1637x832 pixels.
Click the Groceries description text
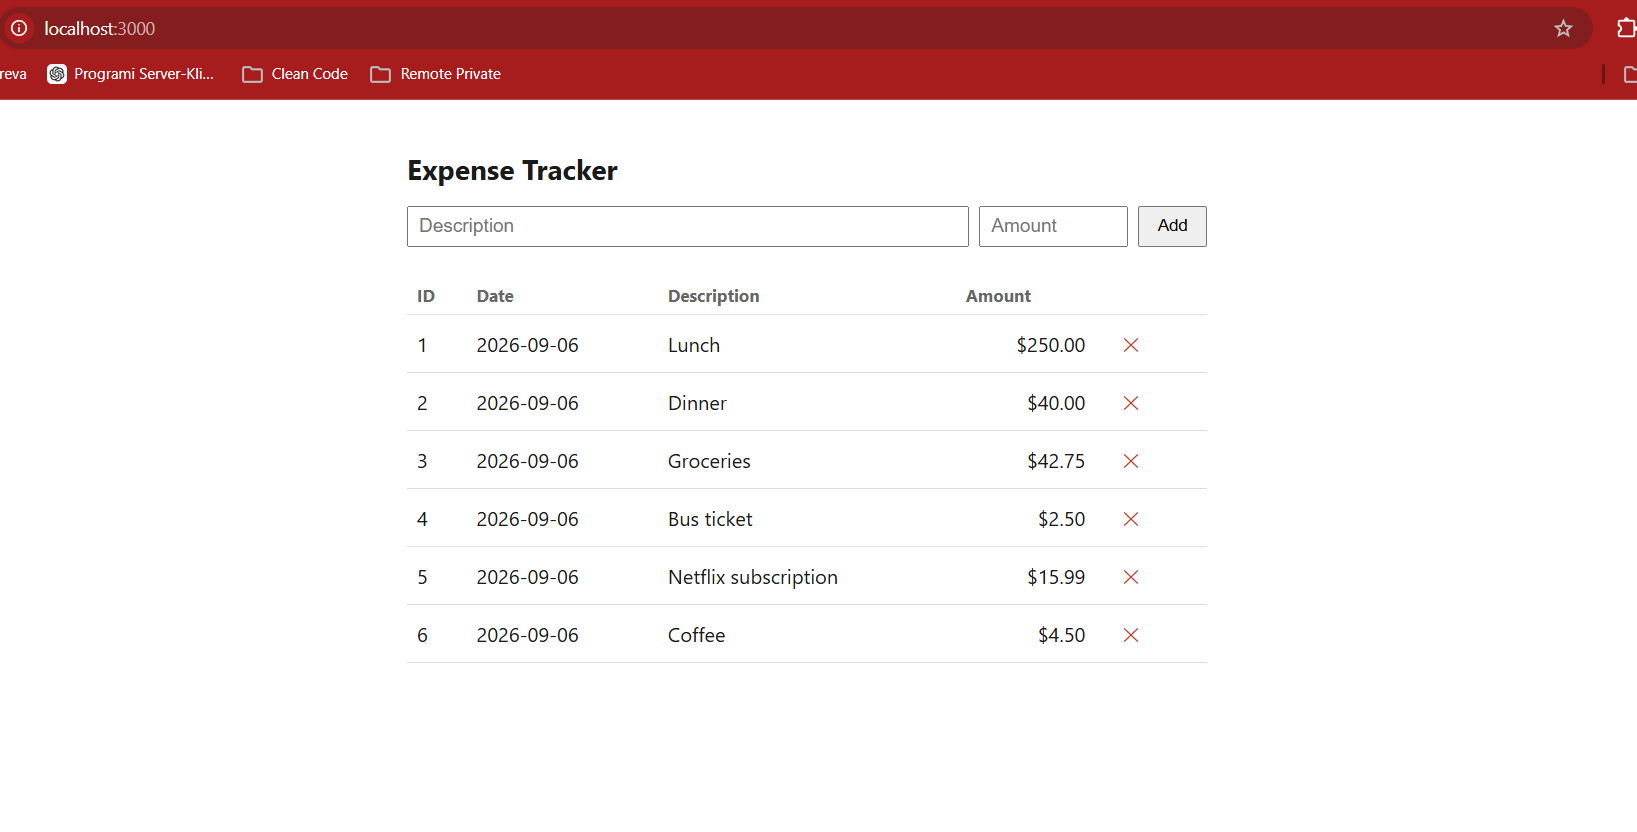point(709,461)
